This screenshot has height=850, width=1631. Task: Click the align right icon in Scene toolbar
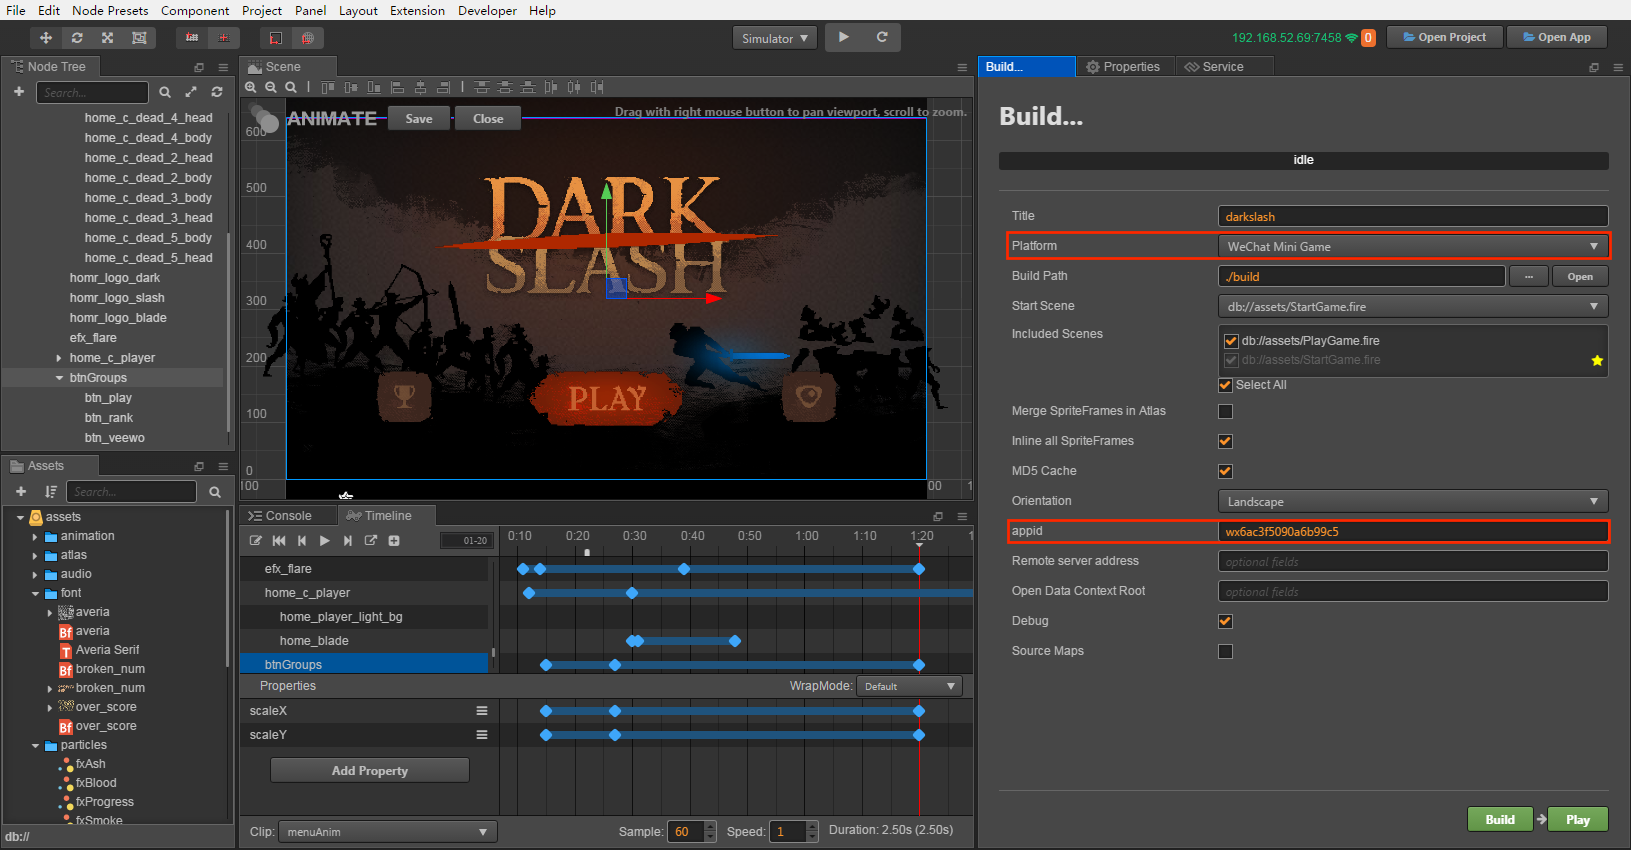(x=443, y=87)
